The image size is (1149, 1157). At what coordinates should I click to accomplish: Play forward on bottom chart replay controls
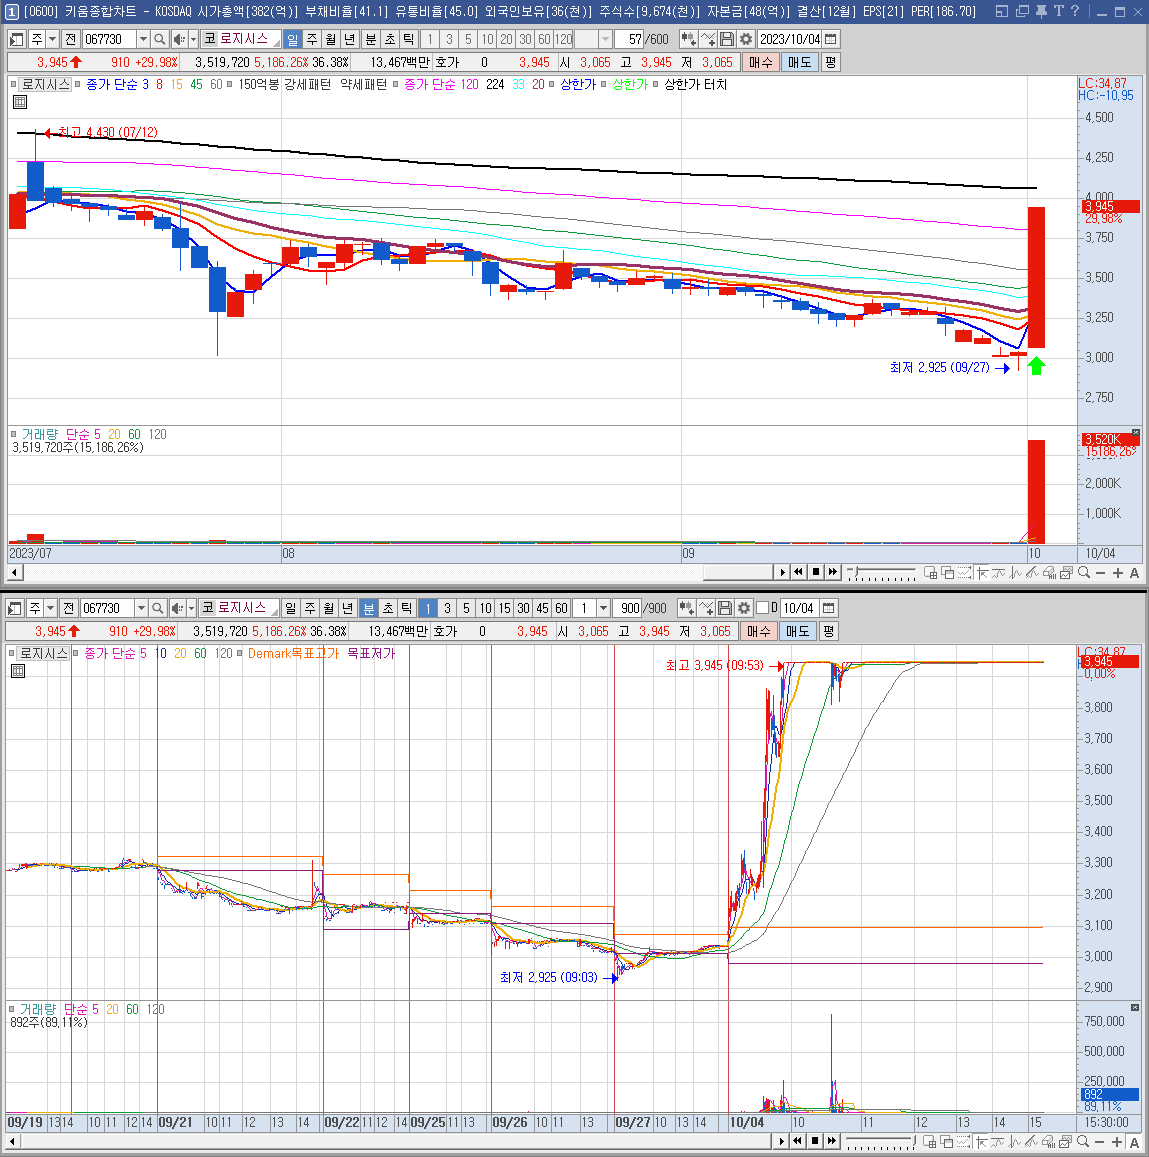pyautogui.click(x=781, y=1141)
